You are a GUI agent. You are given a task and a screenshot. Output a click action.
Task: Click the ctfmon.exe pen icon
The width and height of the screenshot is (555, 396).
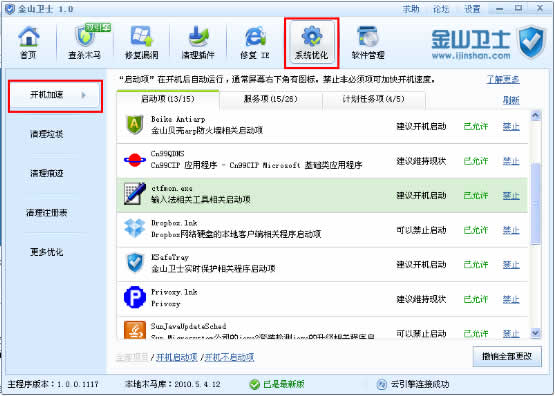click(x=135, y=194)
